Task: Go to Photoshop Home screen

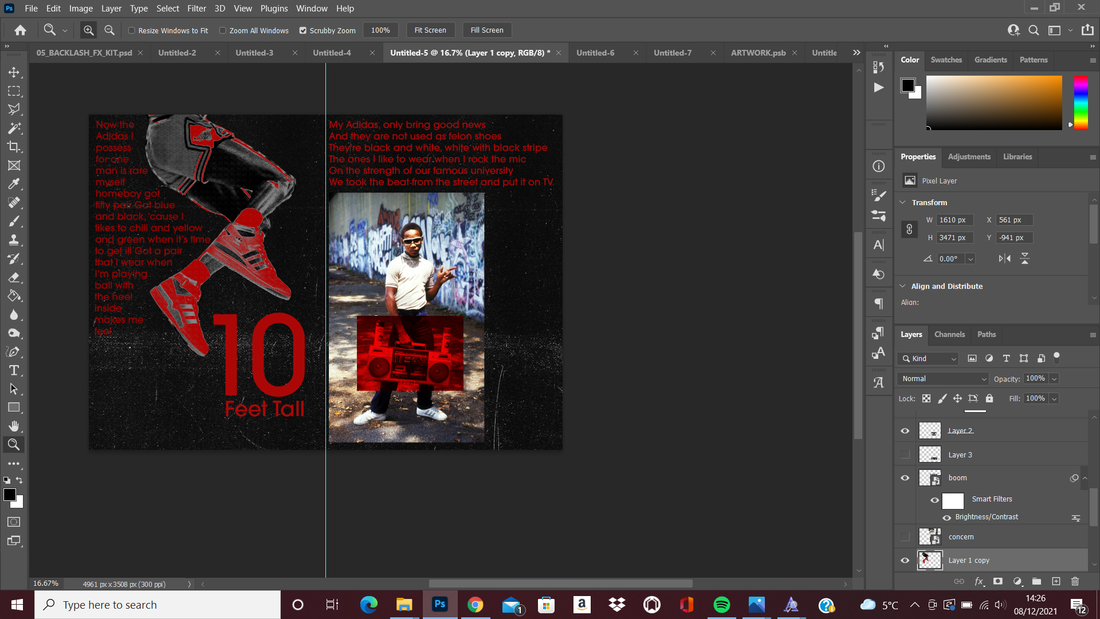Action: 20,30
